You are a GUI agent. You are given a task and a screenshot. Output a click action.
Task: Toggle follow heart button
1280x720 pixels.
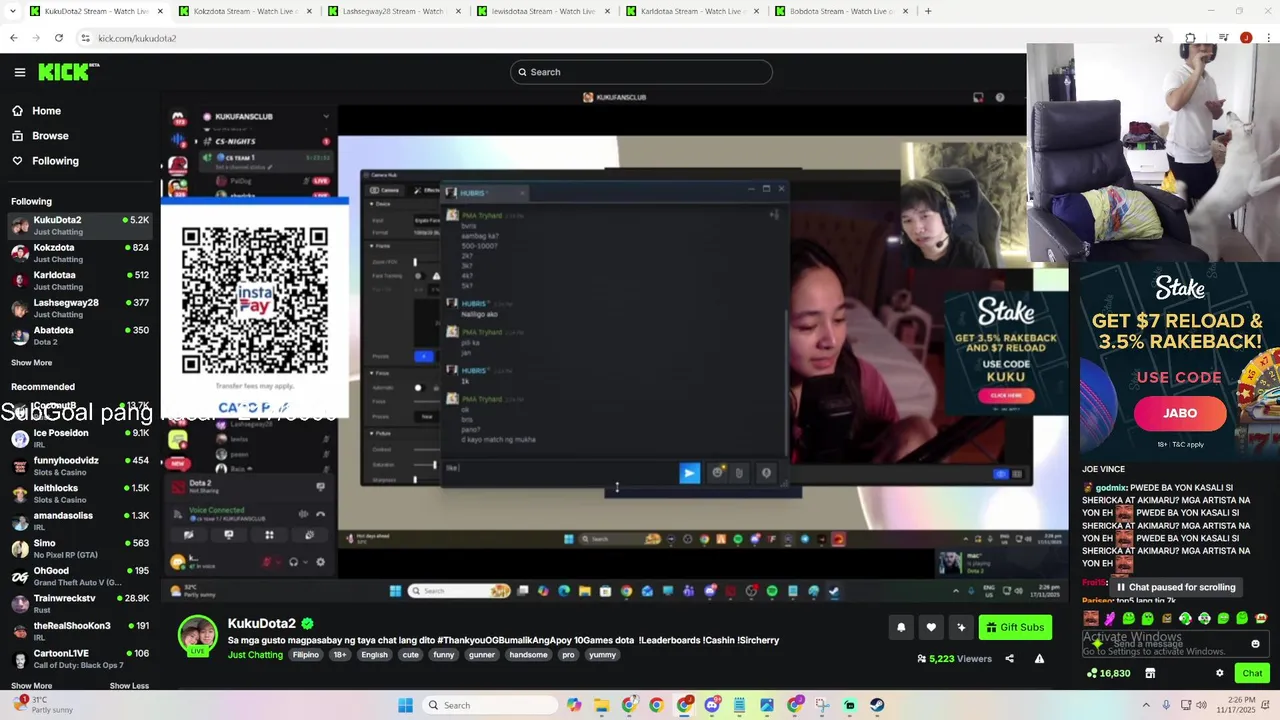[x=931, y=627]
